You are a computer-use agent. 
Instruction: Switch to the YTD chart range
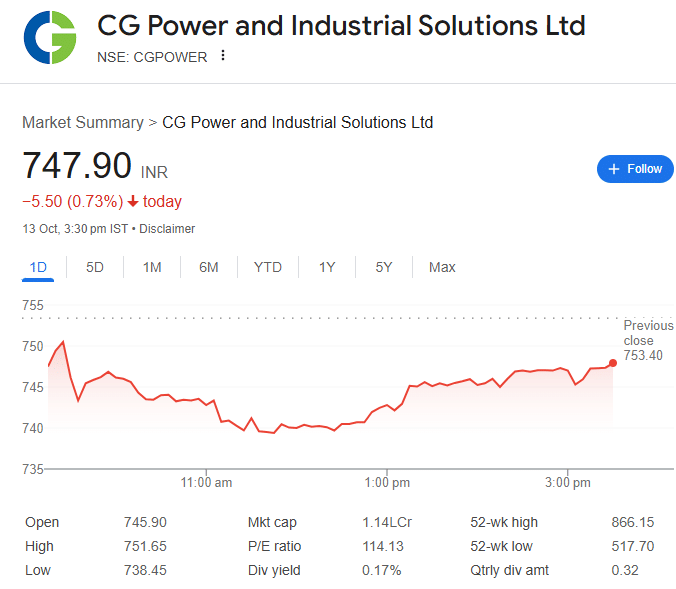click(268, 267)
